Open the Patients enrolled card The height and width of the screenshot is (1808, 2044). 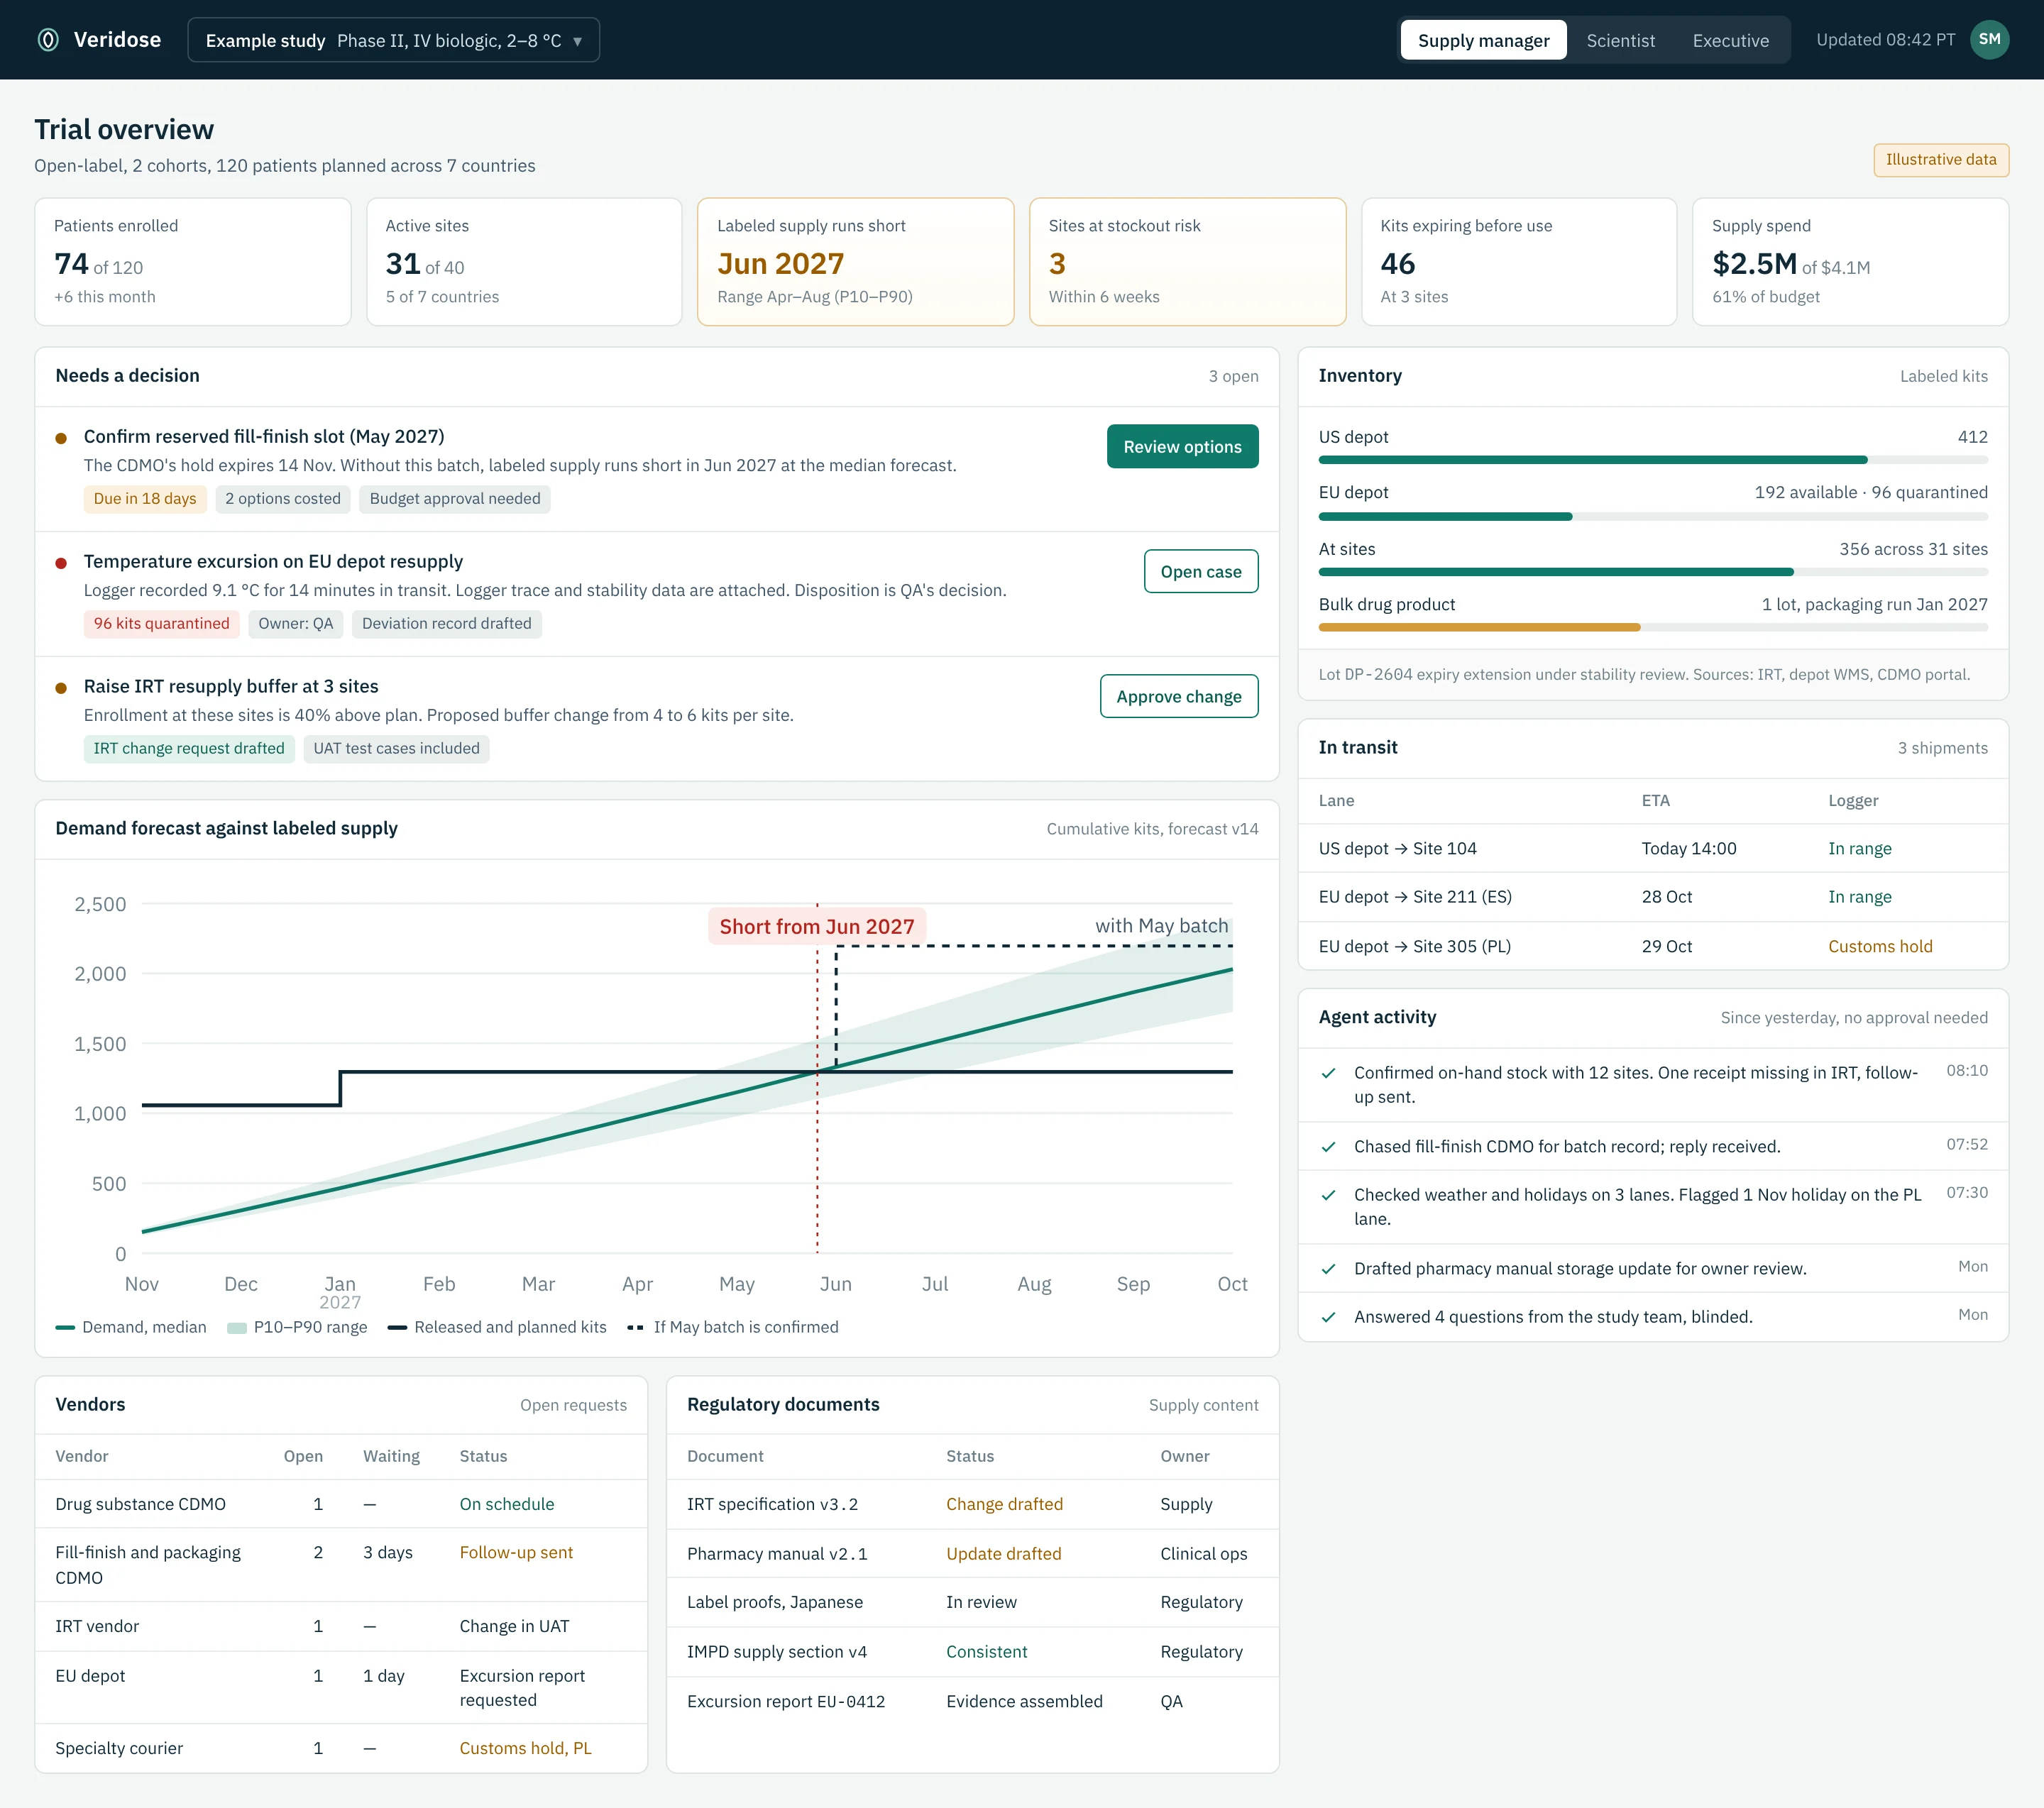click(193, 261)
